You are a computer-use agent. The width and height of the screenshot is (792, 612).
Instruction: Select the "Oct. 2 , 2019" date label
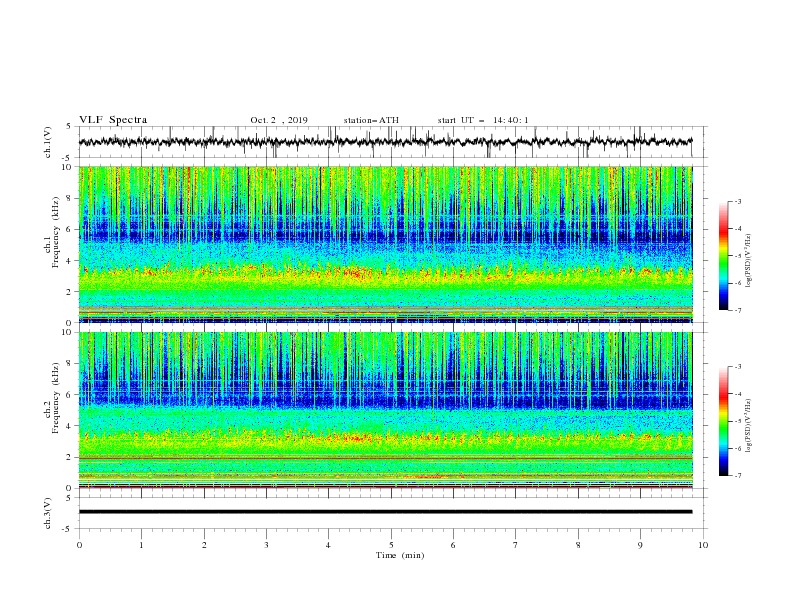pos(279,120)
